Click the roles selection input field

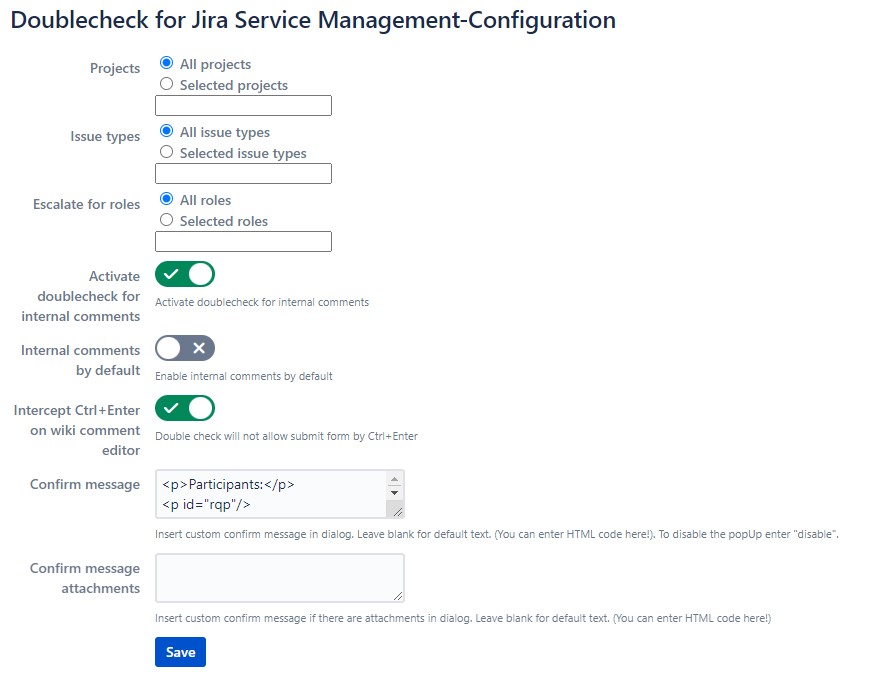click(243, 242)
